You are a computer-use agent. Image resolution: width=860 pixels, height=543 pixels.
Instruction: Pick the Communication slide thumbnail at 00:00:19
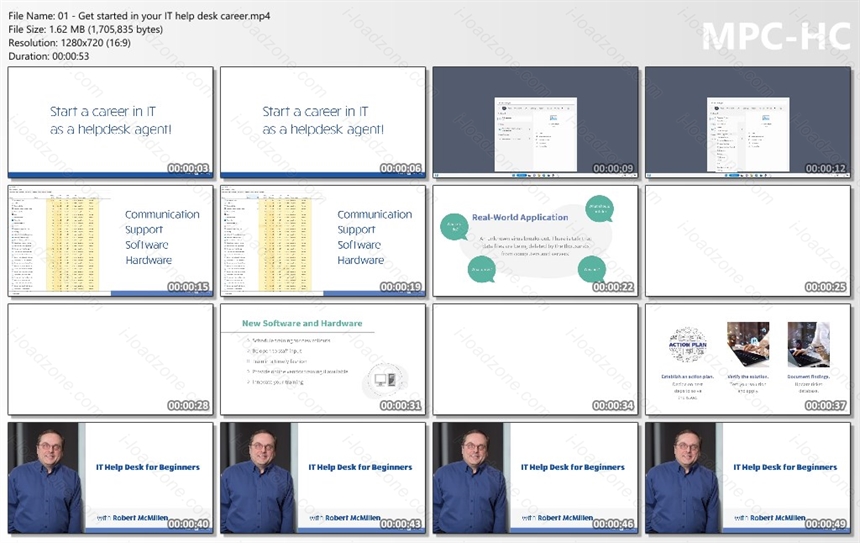pyautogui.click(x=323, y=241)
